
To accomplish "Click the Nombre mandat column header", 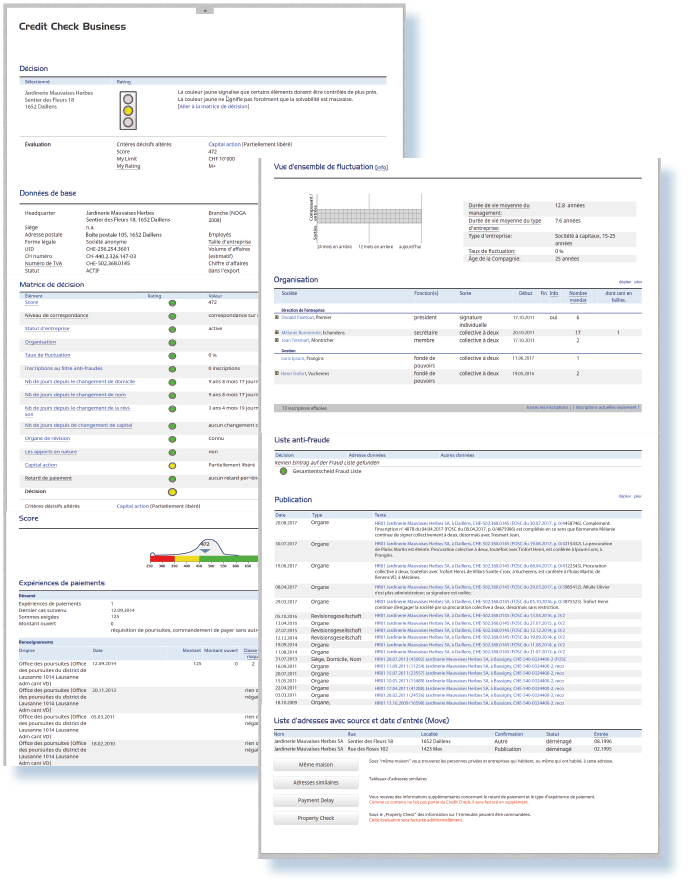I will pyautogui.click(x=578, y=296).
